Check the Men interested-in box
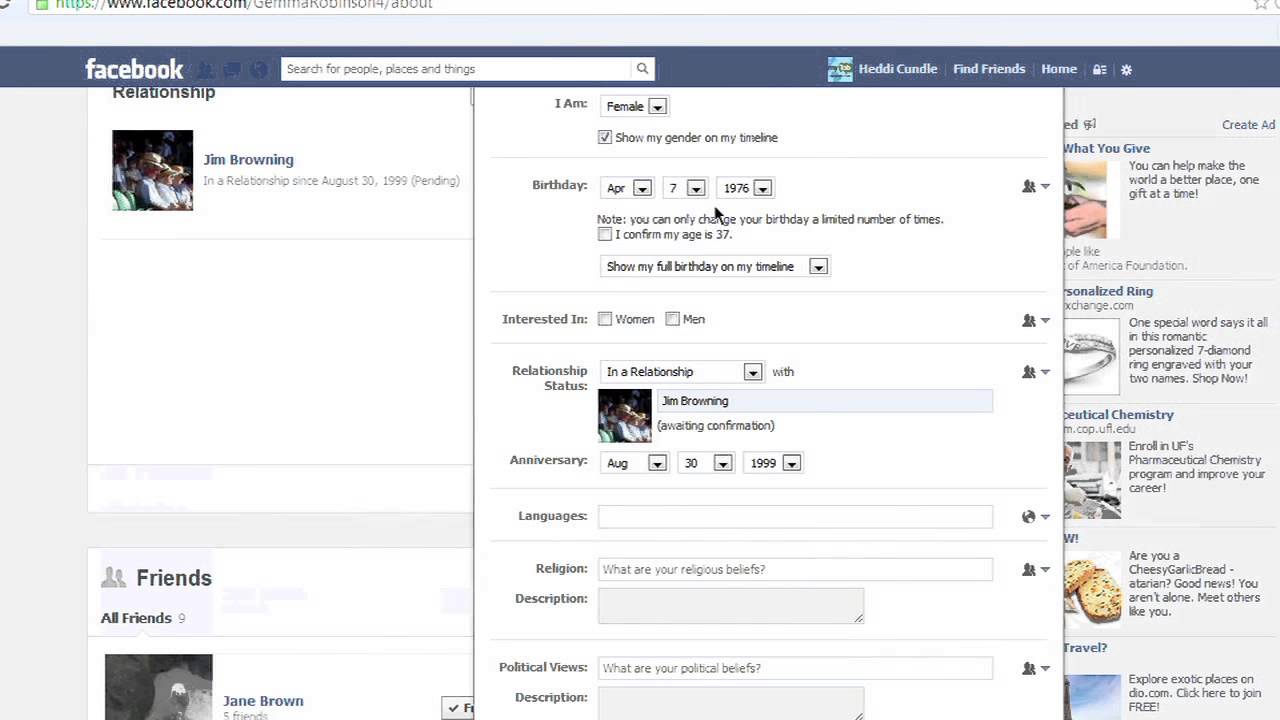This screenshot has width=1280, height=720. pyautogui.click(x=673, y=319)
